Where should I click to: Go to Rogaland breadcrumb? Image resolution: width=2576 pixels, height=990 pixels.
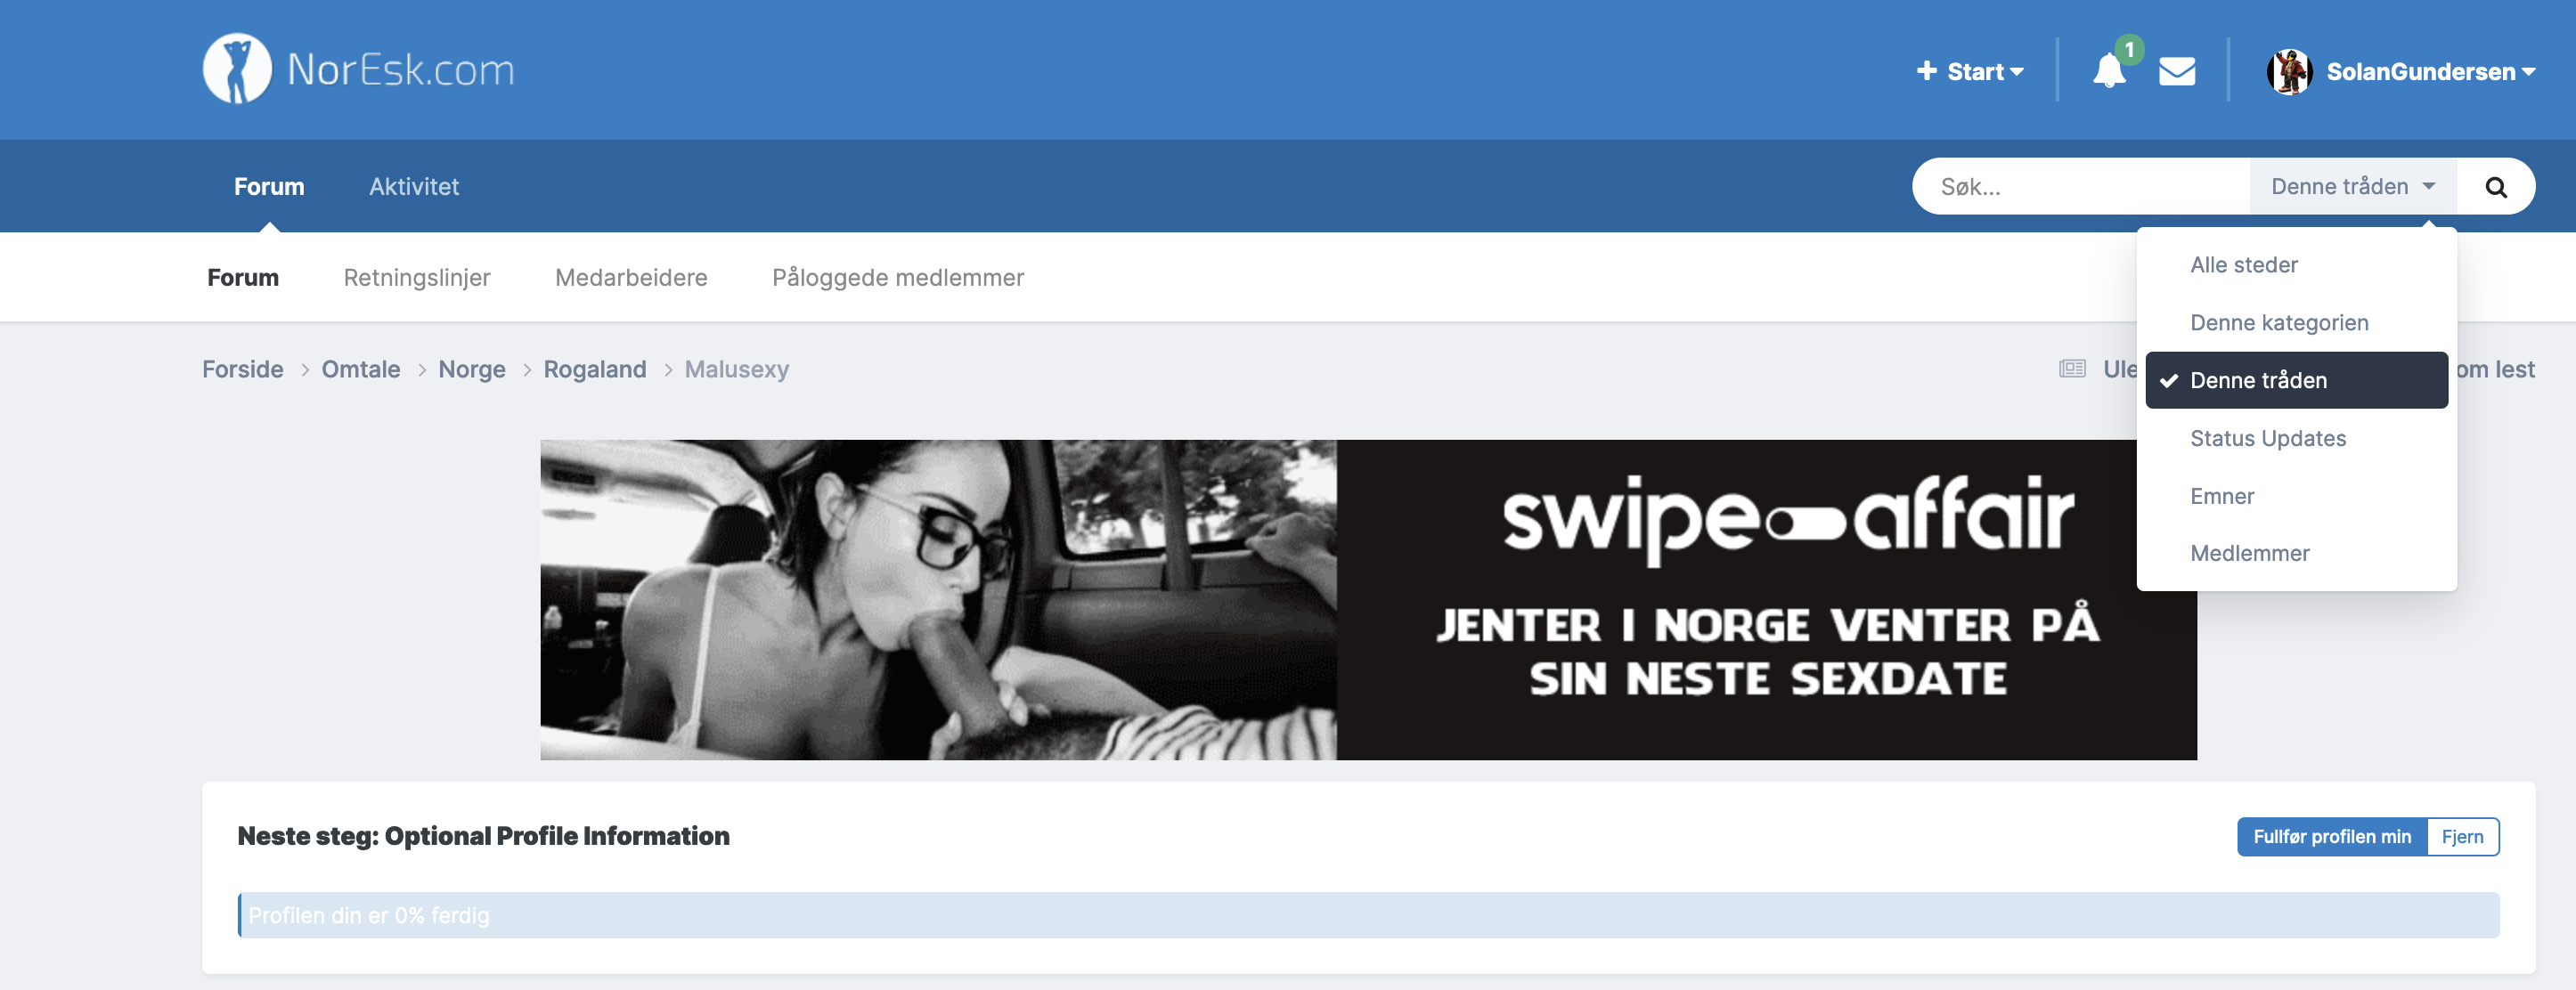pyautogui.click(x=595, y=369)
